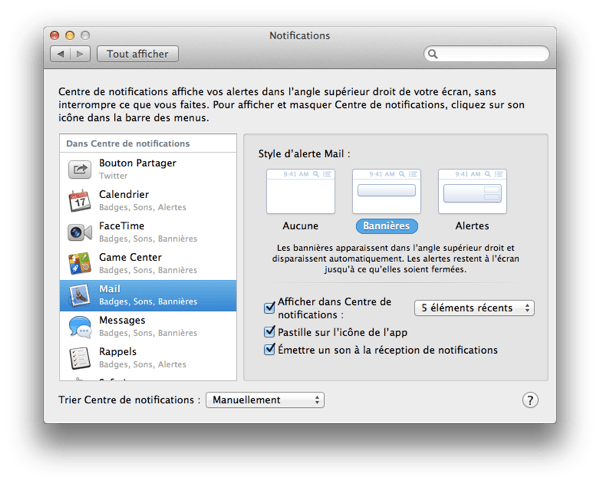
Task: Choose the Game Center icon
Action: [80, 264]
